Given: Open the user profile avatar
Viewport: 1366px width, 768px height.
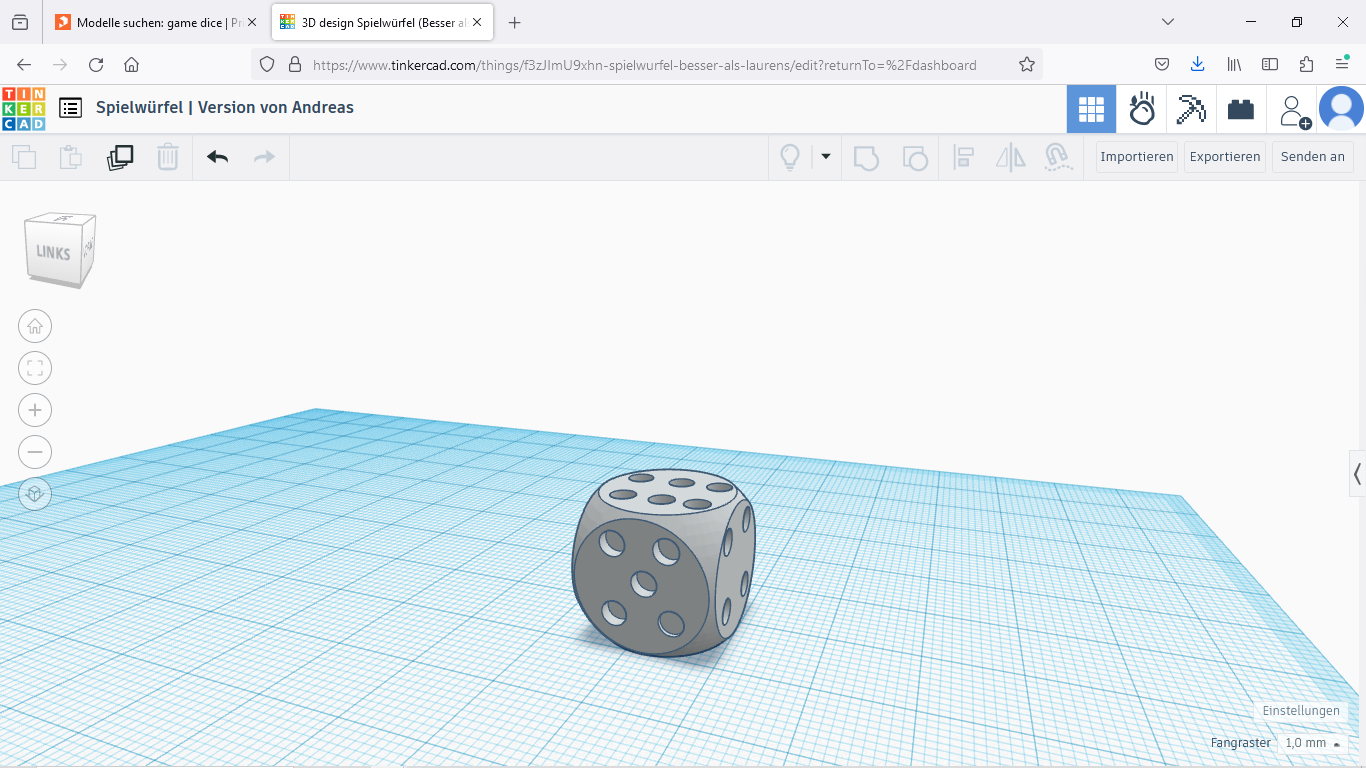Looking at the screenshot, I should (x=1341, y=109).
